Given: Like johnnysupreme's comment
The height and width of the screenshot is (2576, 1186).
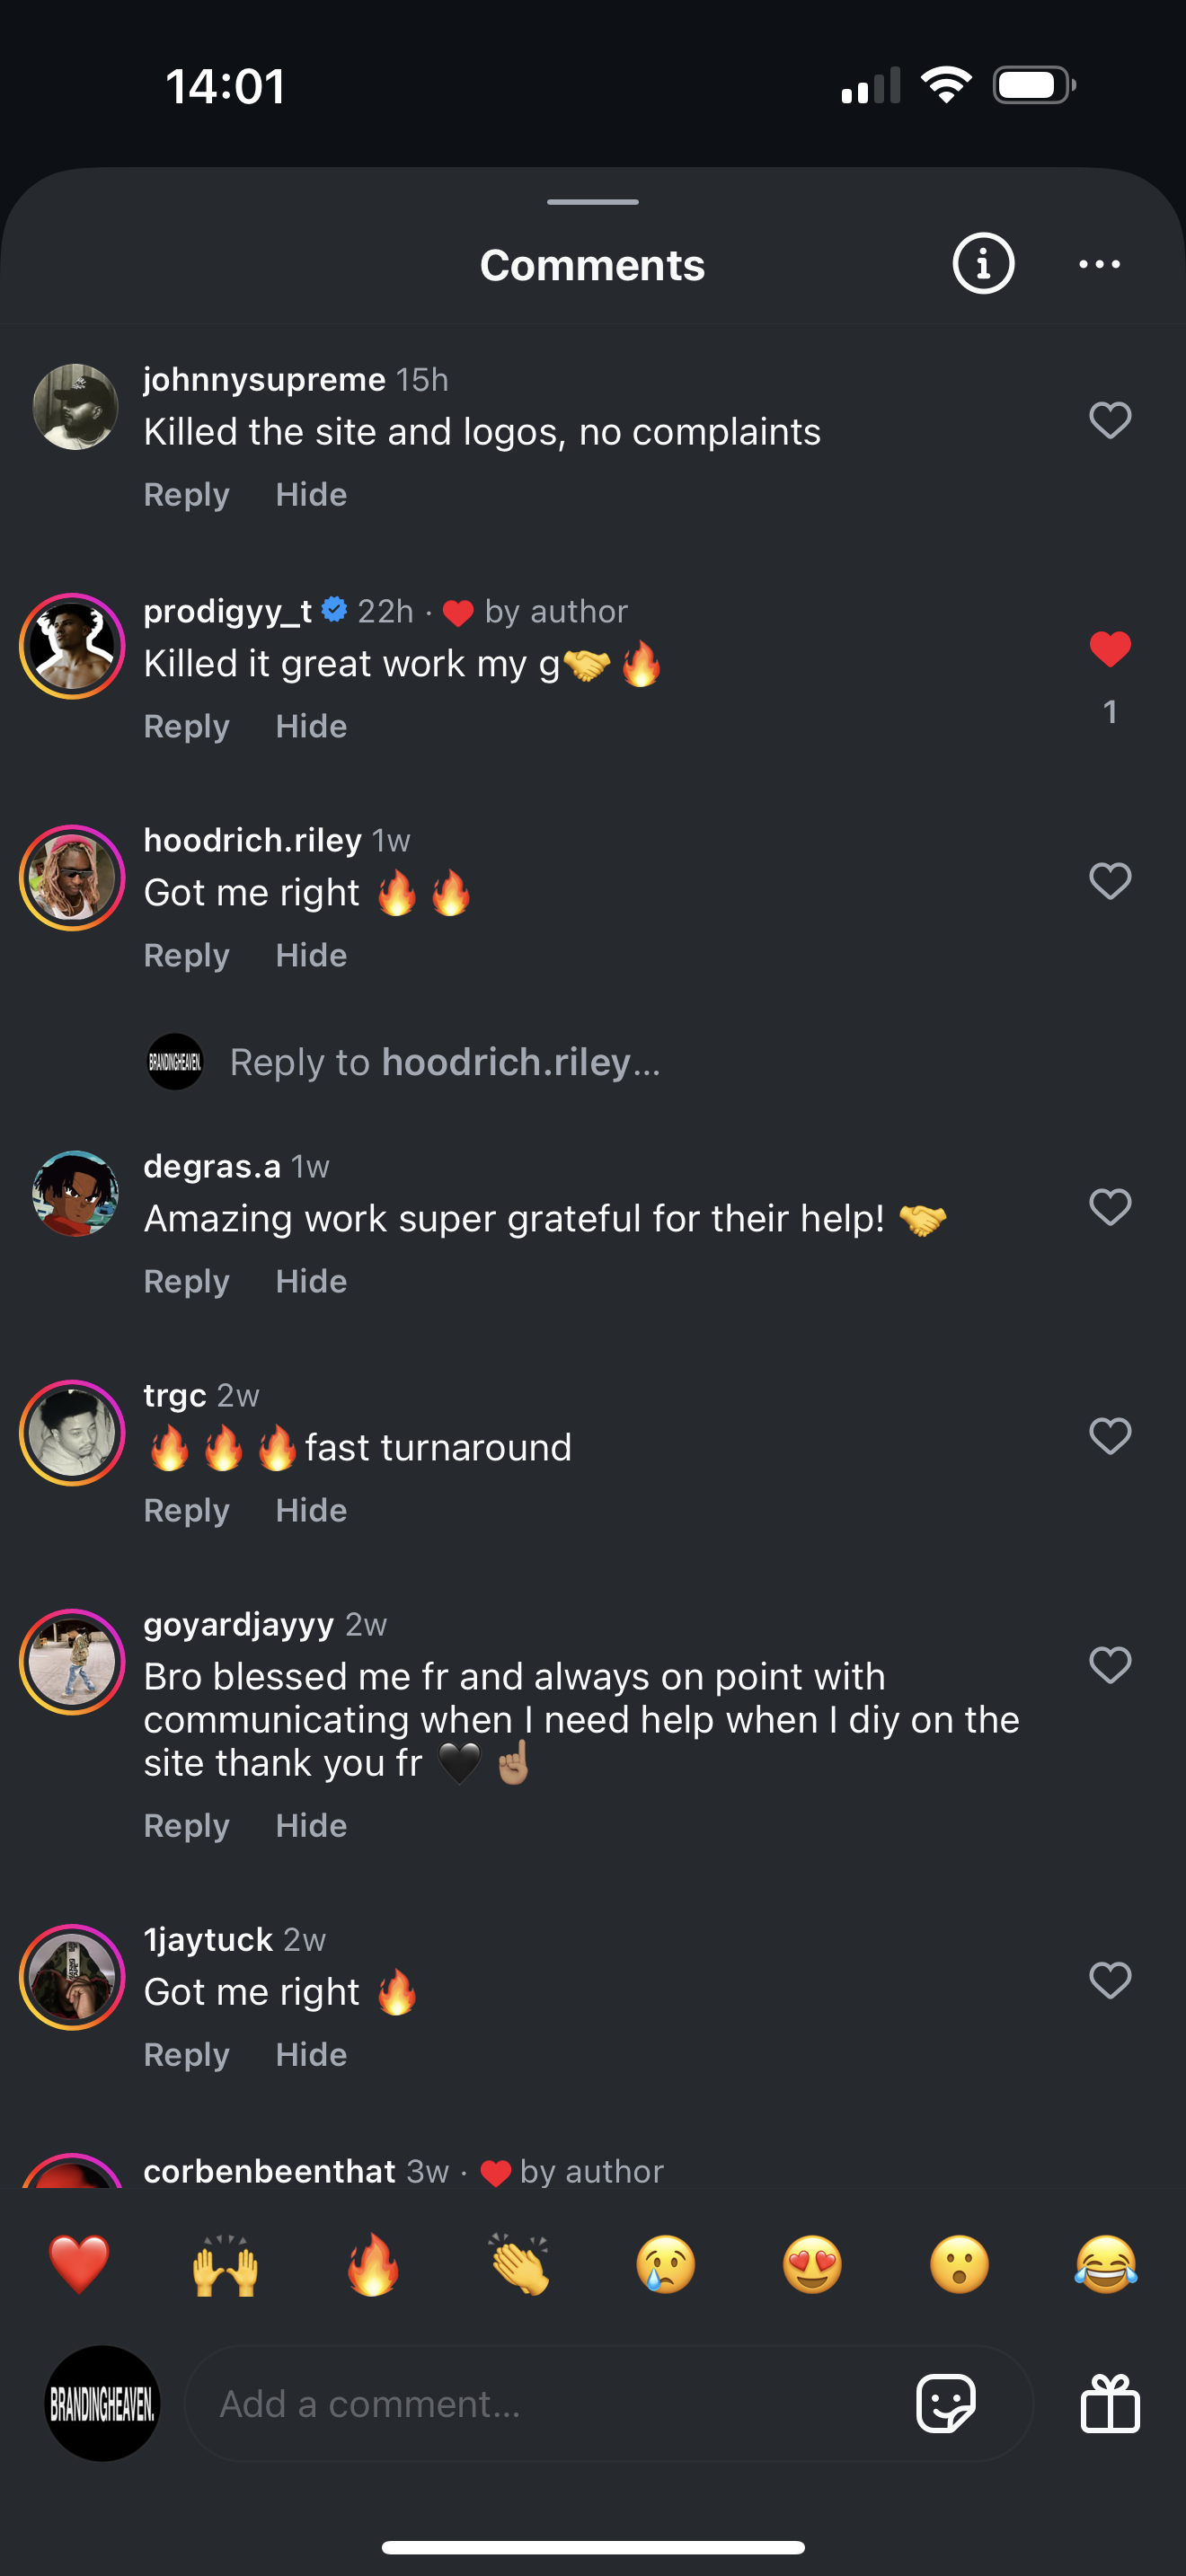Looking at the screenshot, I should pos(1109,420).
